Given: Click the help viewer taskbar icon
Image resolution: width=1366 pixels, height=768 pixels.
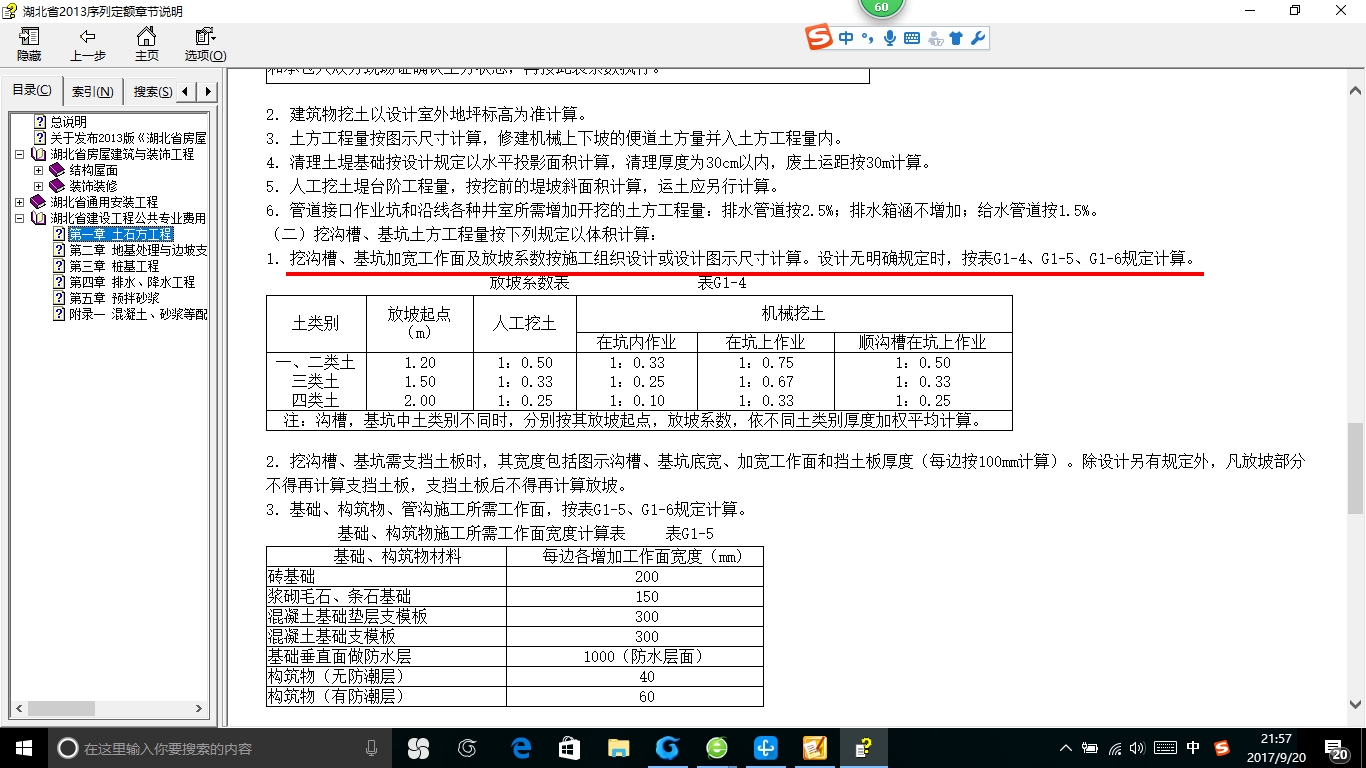Looking at the screenshot, I should tap(864, 748).
